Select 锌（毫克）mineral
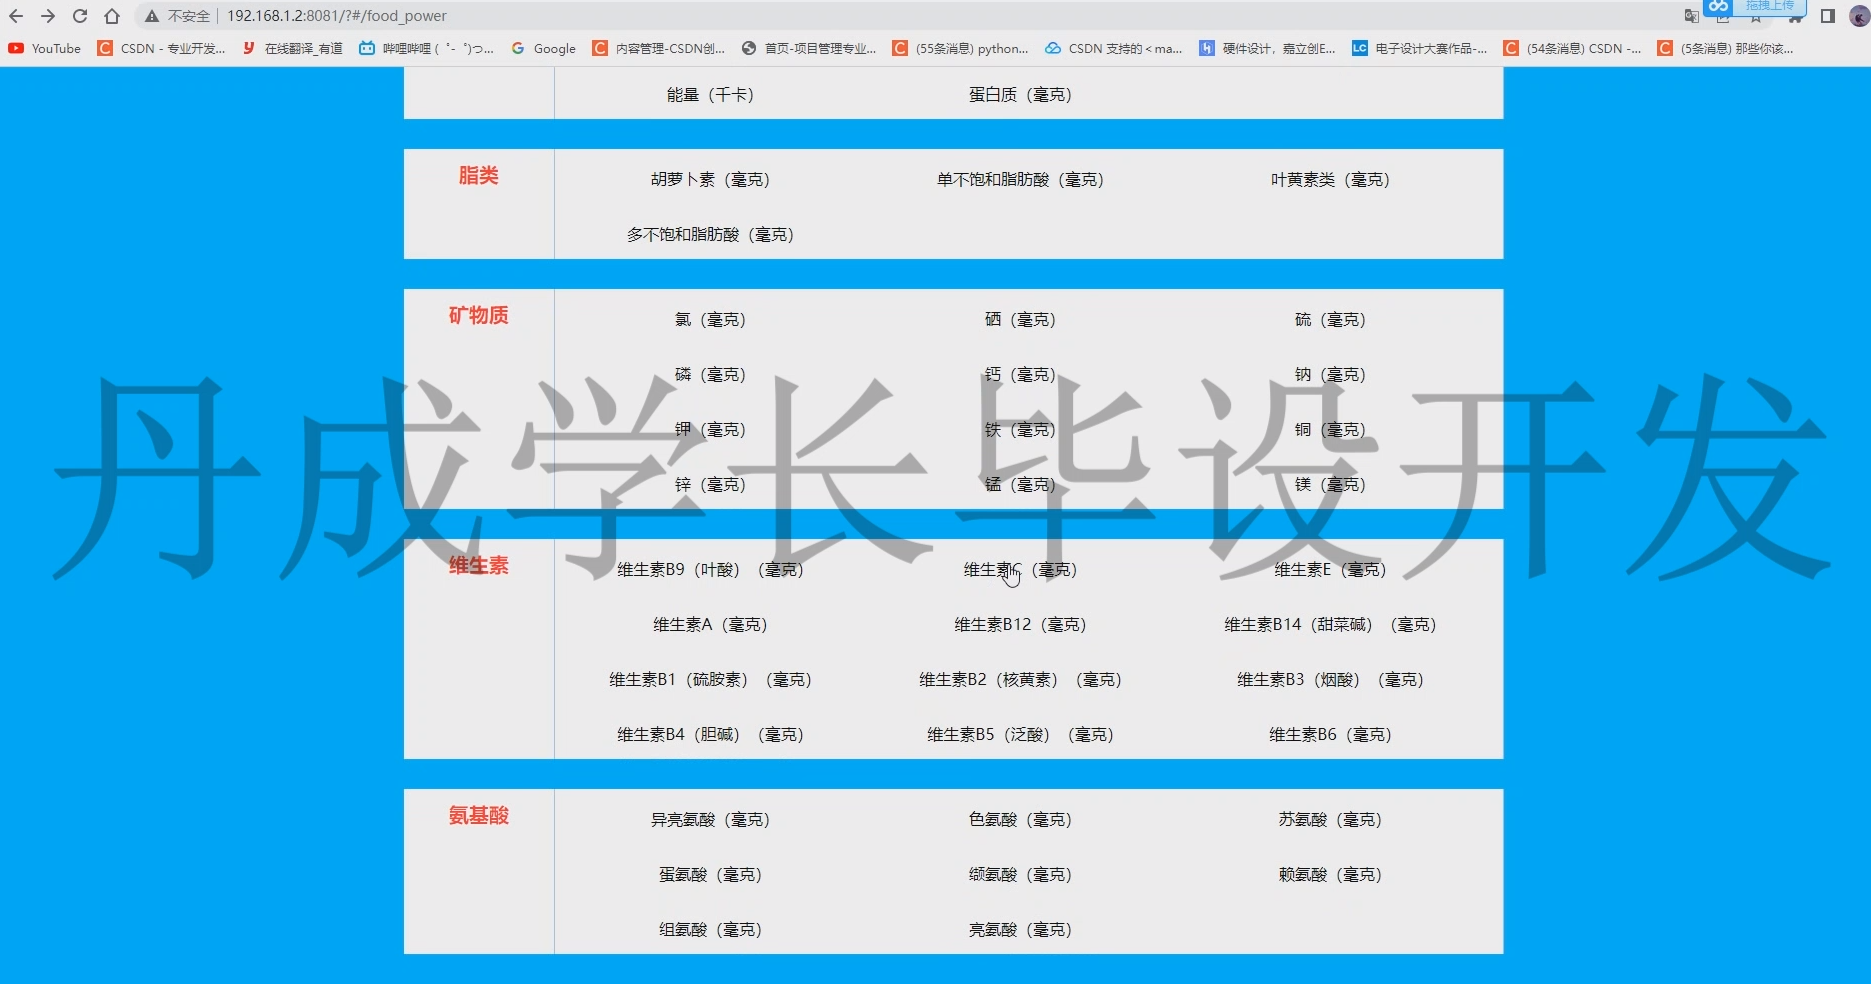 [x=710, y=485]
